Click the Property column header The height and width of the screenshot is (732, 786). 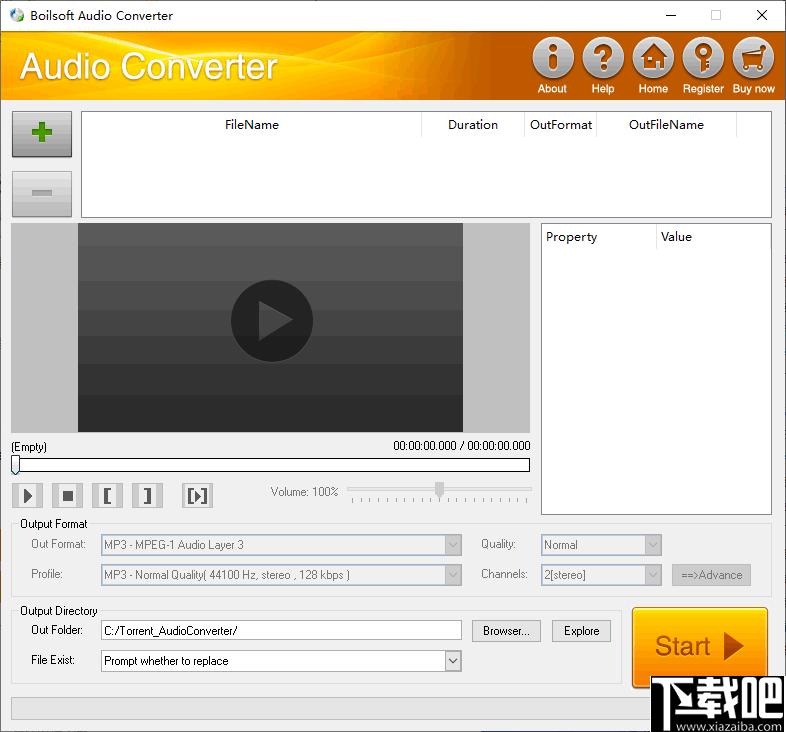point(599,237)
